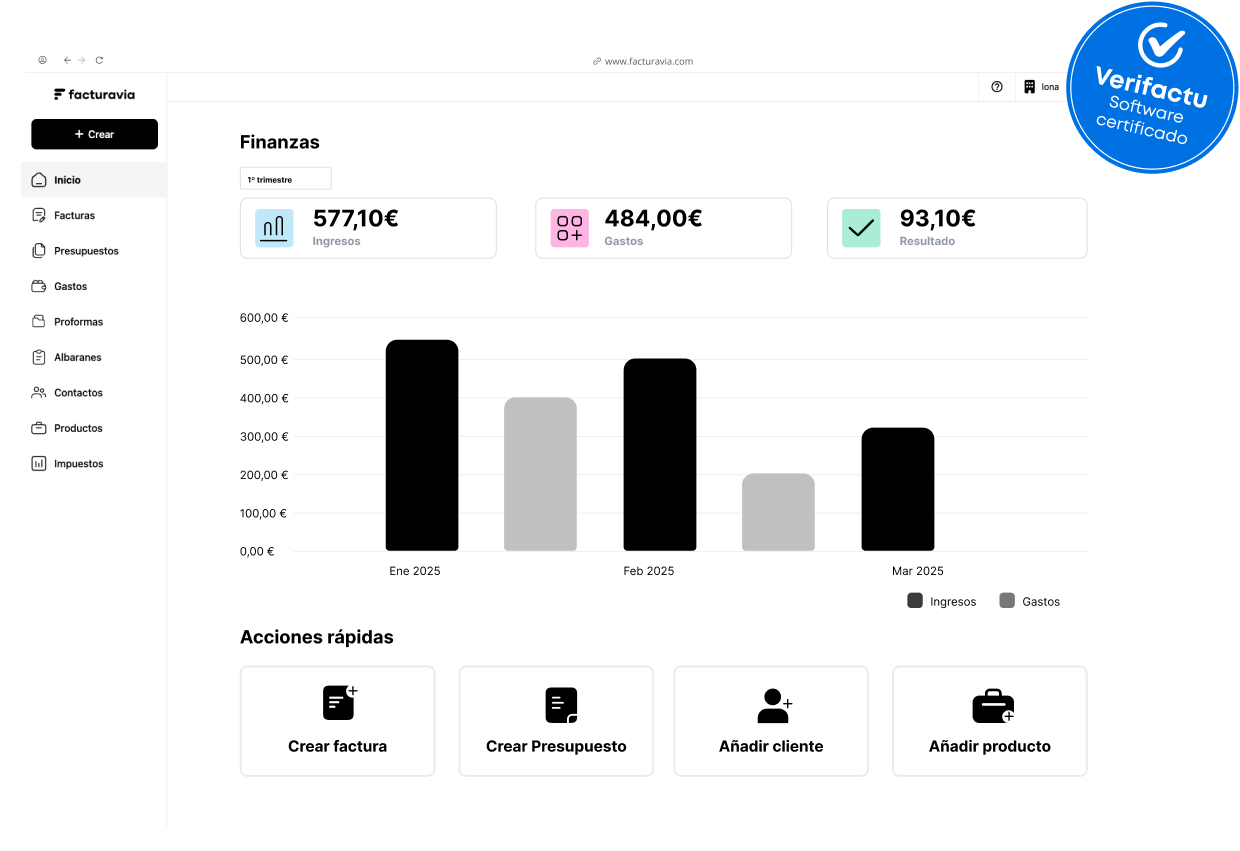
Task: Click the Ene 2025 black income bar
Action: coord(422,446)
